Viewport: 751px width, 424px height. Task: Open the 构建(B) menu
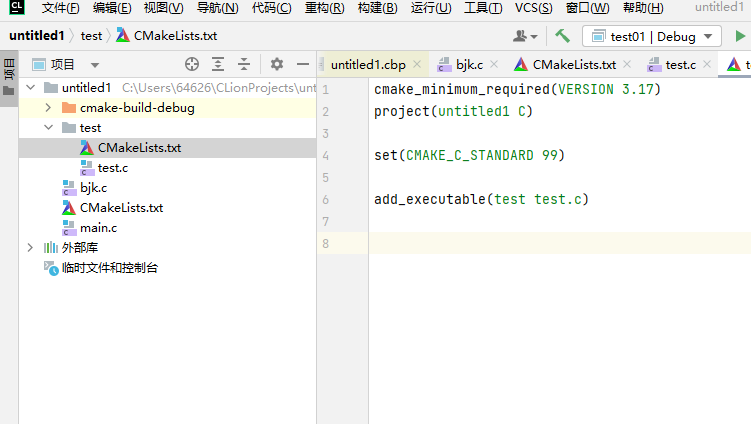pos(377,8)
